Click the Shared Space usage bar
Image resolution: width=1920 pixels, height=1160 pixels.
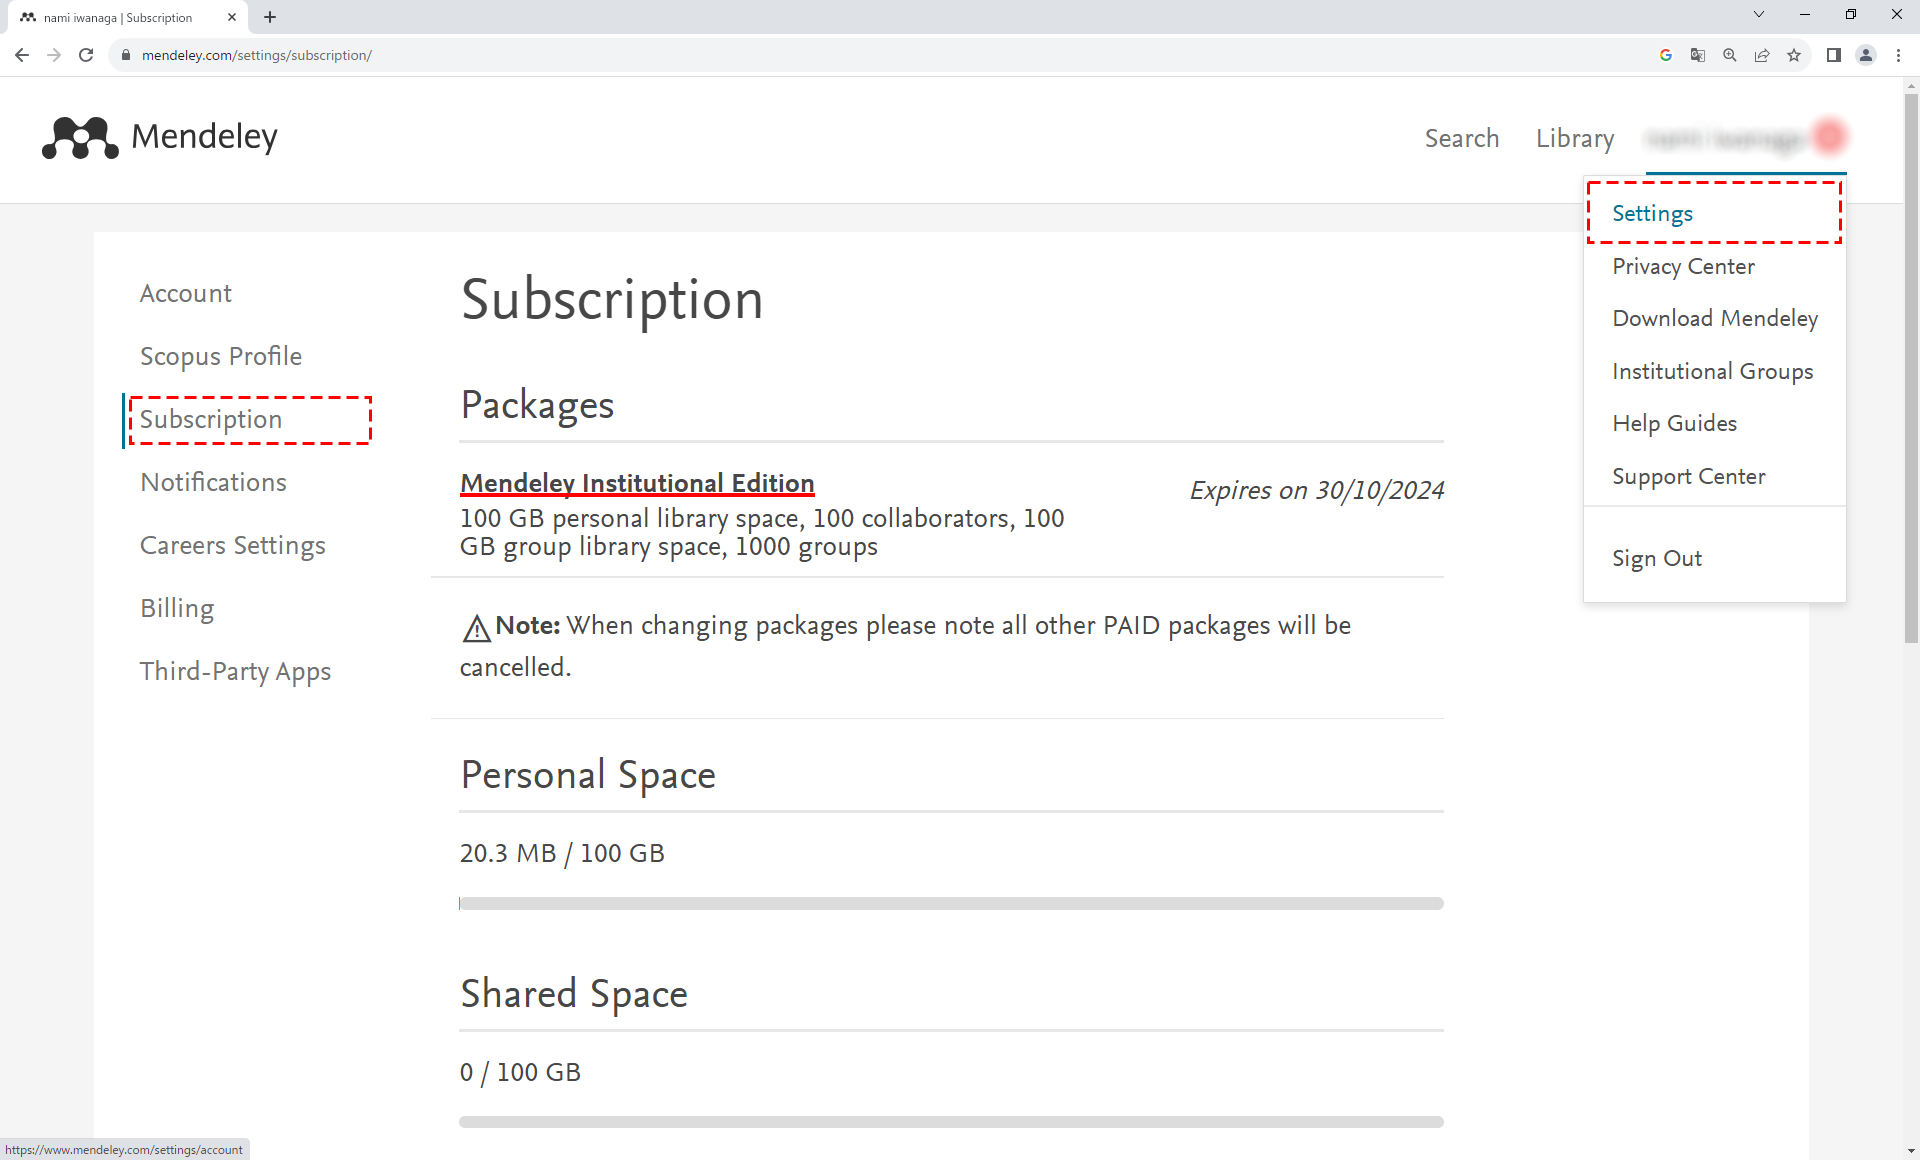point(951,1122)
